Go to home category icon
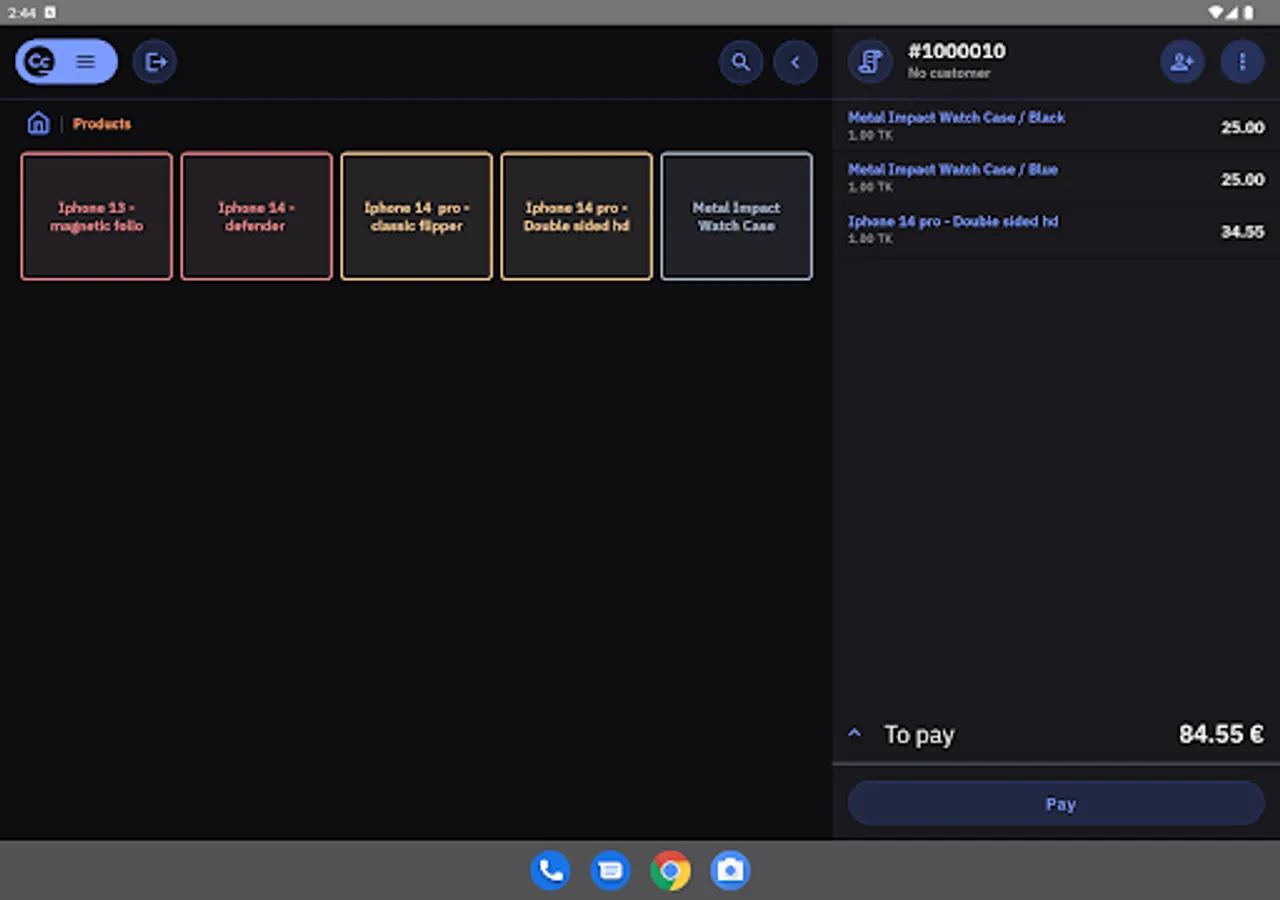 click(x=38, y=123)
